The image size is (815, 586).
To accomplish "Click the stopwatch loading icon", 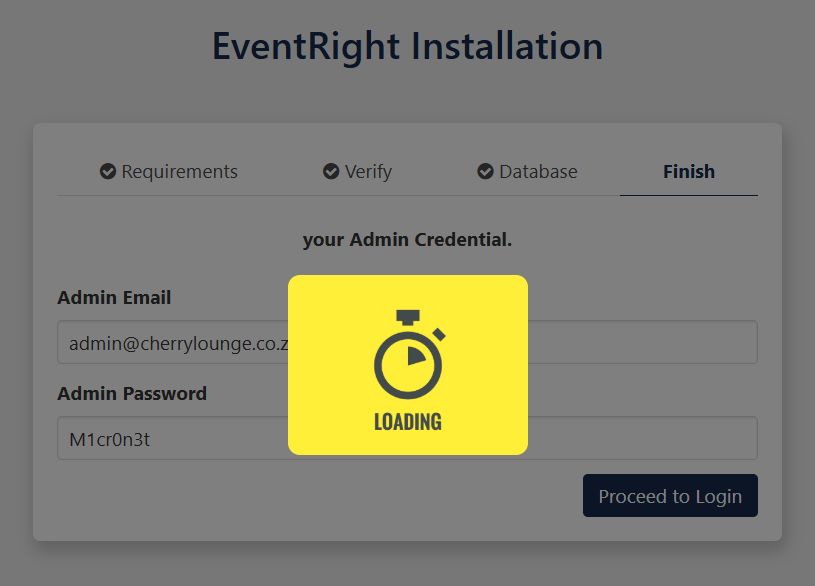I will tap(409, 354).
